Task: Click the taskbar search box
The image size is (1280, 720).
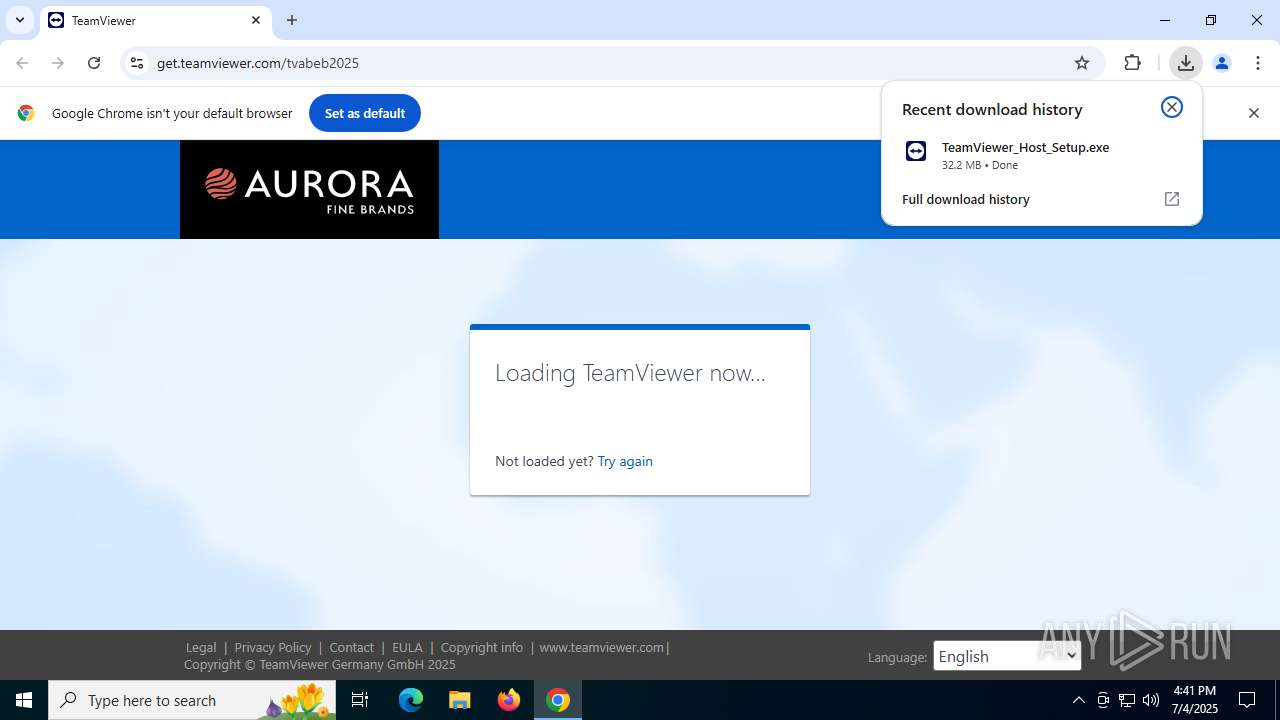Action: (x=192, y=700)
